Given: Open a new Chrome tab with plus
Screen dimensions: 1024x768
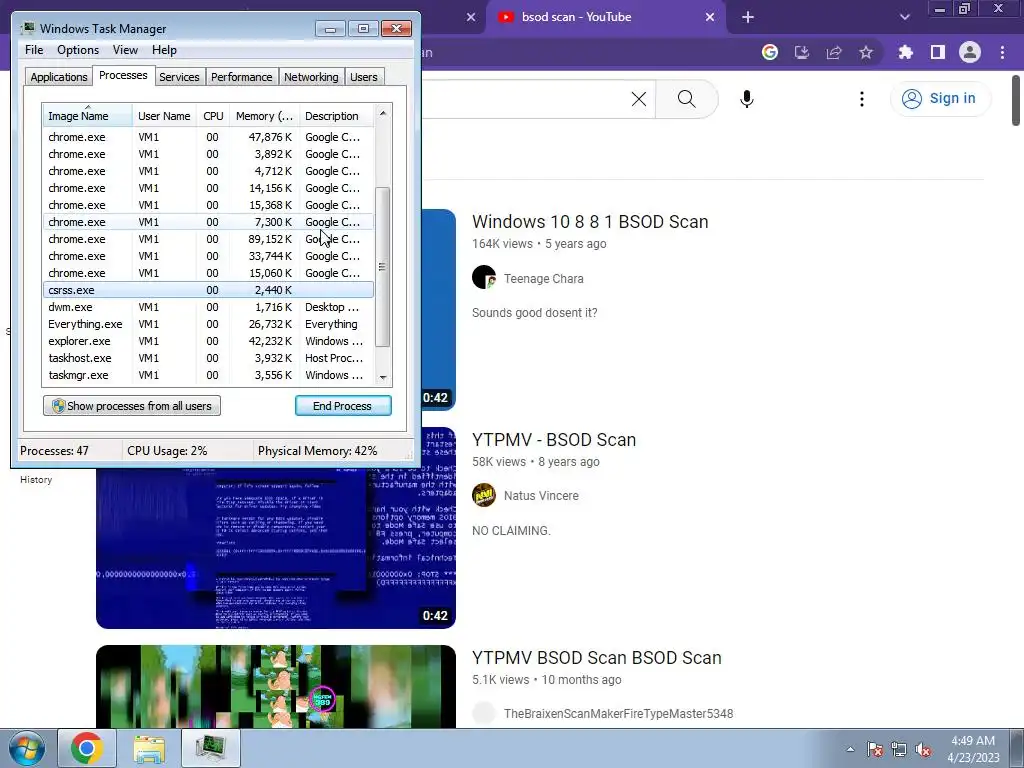Looking at the screenshot, I should point(748,17).
